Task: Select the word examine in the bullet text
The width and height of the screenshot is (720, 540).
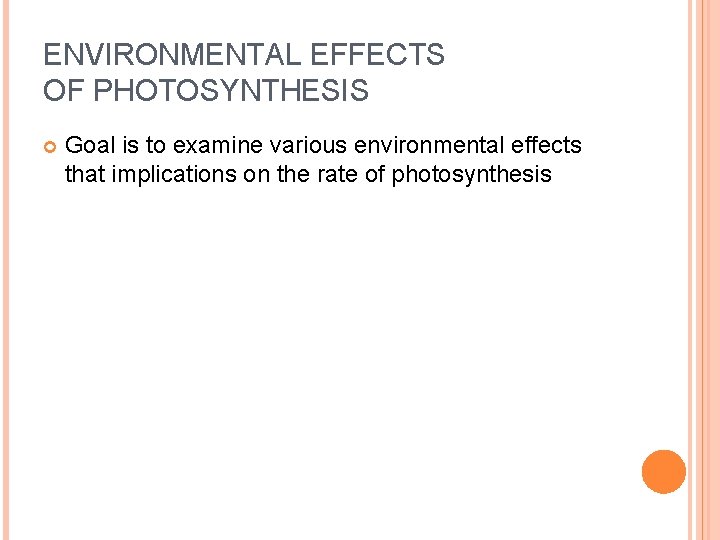Action: point(209,146)
